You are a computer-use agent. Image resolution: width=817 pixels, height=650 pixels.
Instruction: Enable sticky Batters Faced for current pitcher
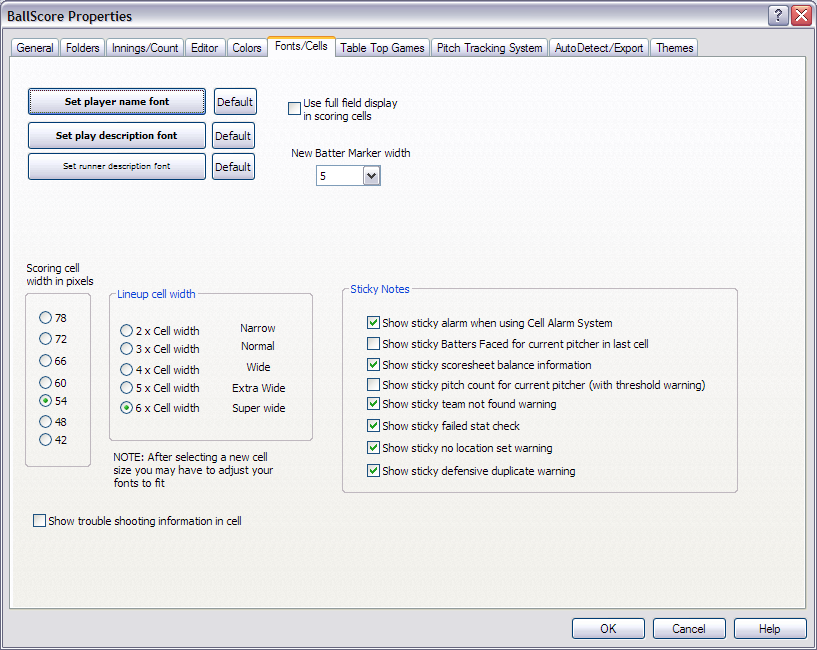373,344
